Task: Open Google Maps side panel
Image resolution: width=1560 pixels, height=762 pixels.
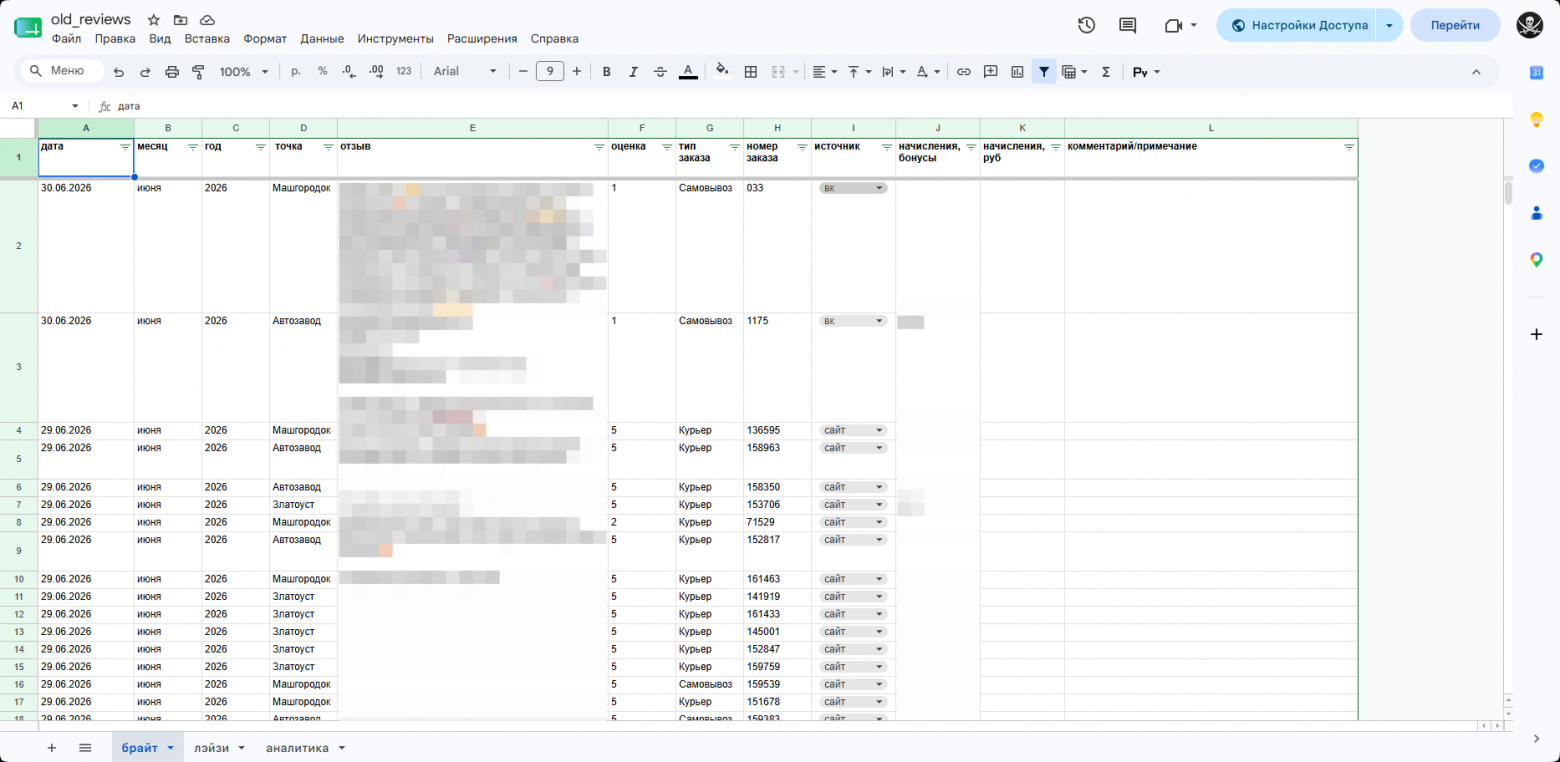Action: [1537, 260]
